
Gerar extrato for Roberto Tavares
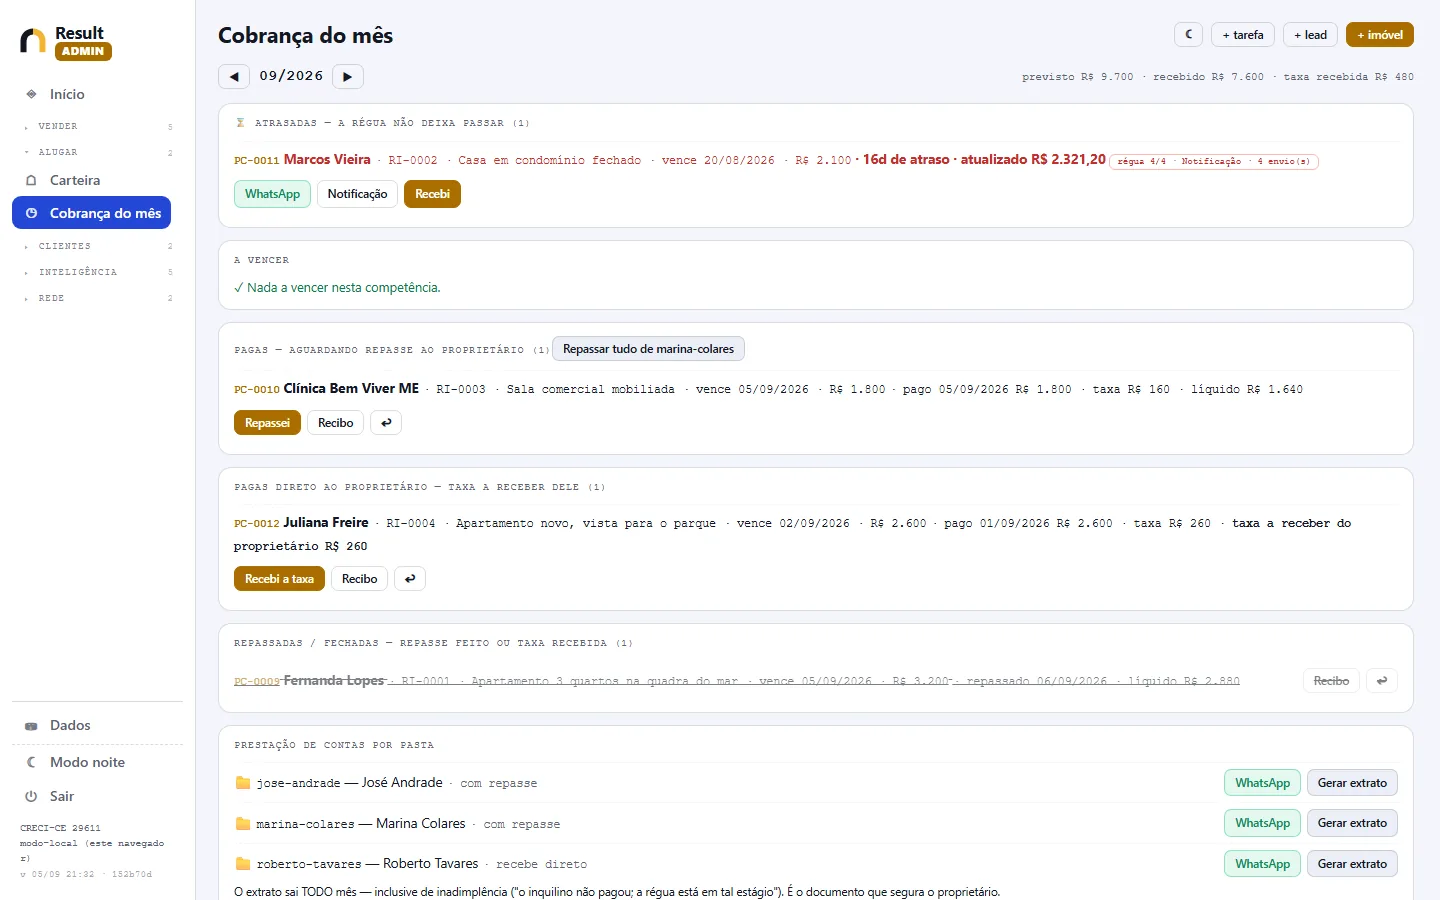click(x=1352, y=864)
